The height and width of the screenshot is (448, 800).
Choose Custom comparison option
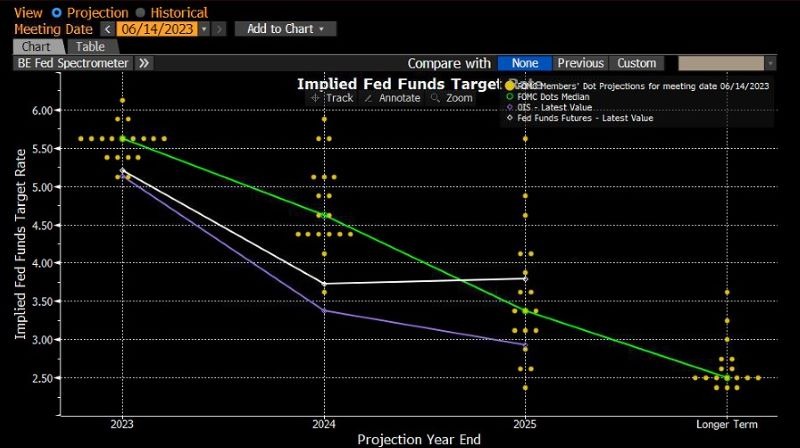click(636, 63)
